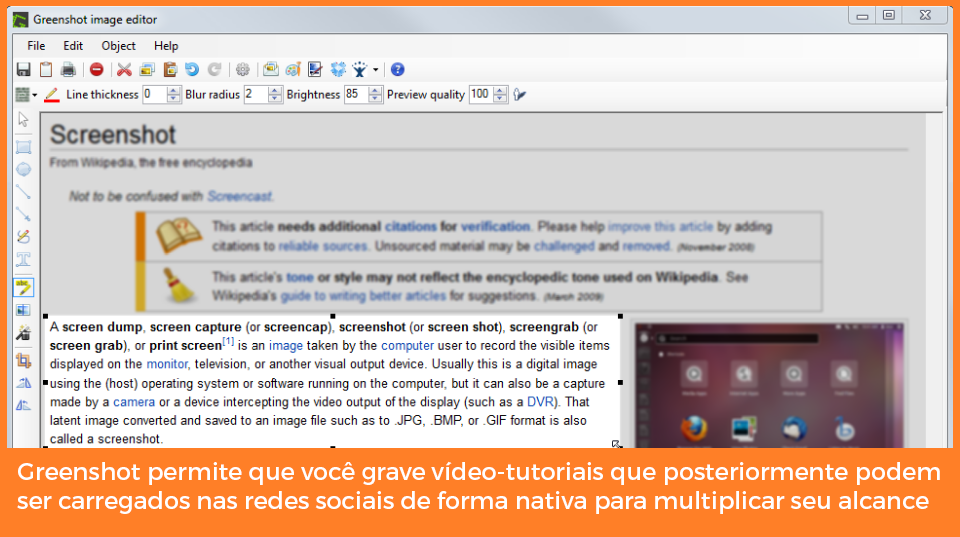This screenshot has width=960, height=537.
Task: Click the Brightness value field
Action: click(x=355, y=95)
